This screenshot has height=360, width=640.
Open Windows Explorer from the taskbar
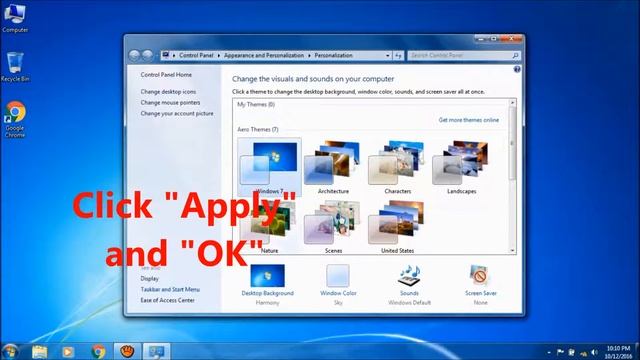[40, 351]
